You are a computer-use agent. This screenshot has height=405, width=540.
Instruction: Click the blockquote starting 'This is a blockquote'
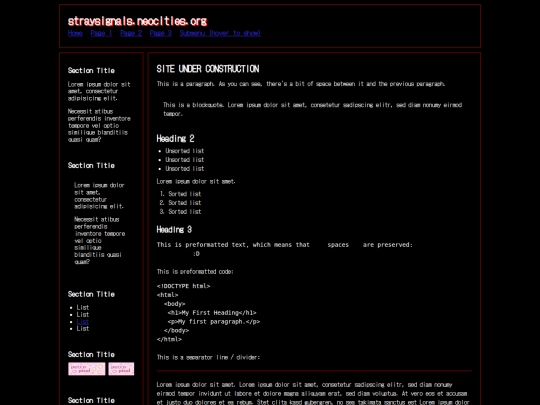[x=313, y=109]
